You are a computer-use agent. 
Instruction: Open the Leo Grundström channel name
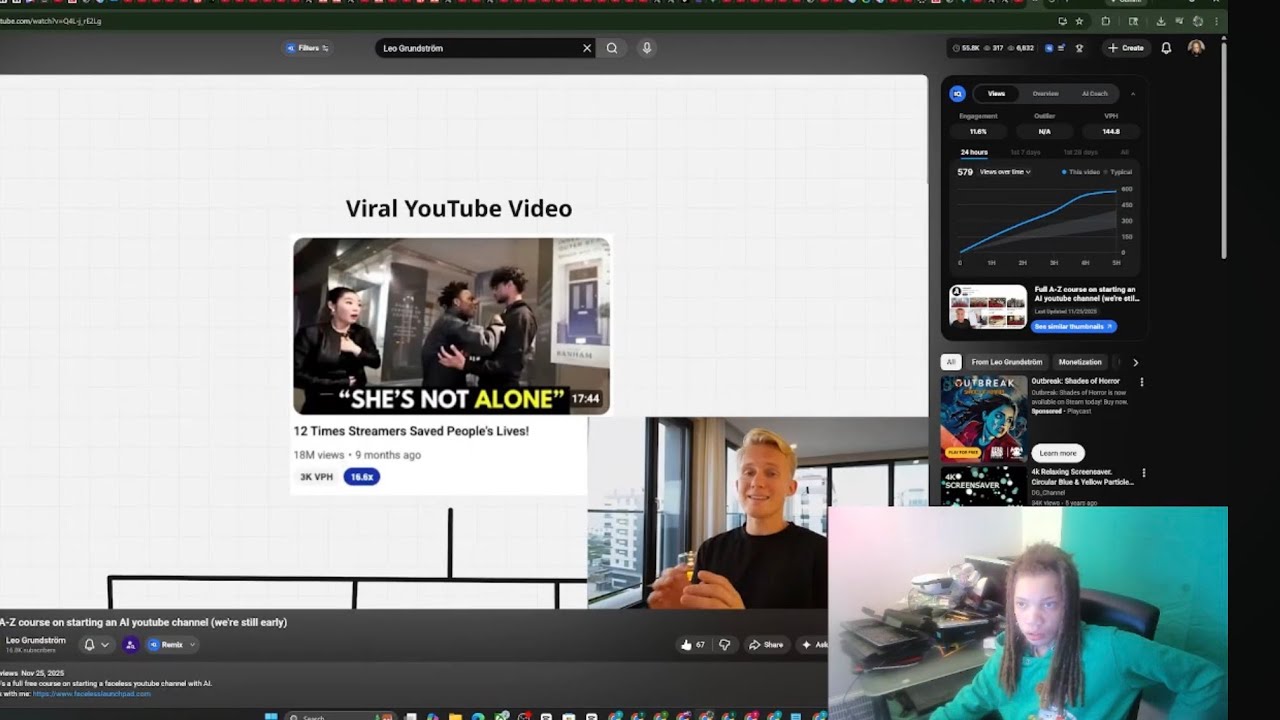(35, 640)
